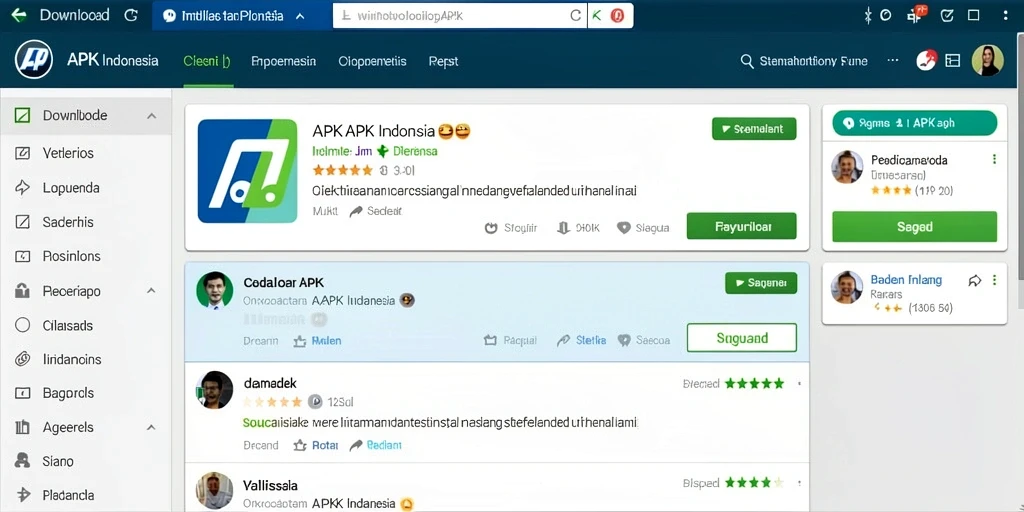The width and height of the screenshot is (1024, 512).
Task: Click the Raqual icon in Cedaloar post
Action: point(490,340)
